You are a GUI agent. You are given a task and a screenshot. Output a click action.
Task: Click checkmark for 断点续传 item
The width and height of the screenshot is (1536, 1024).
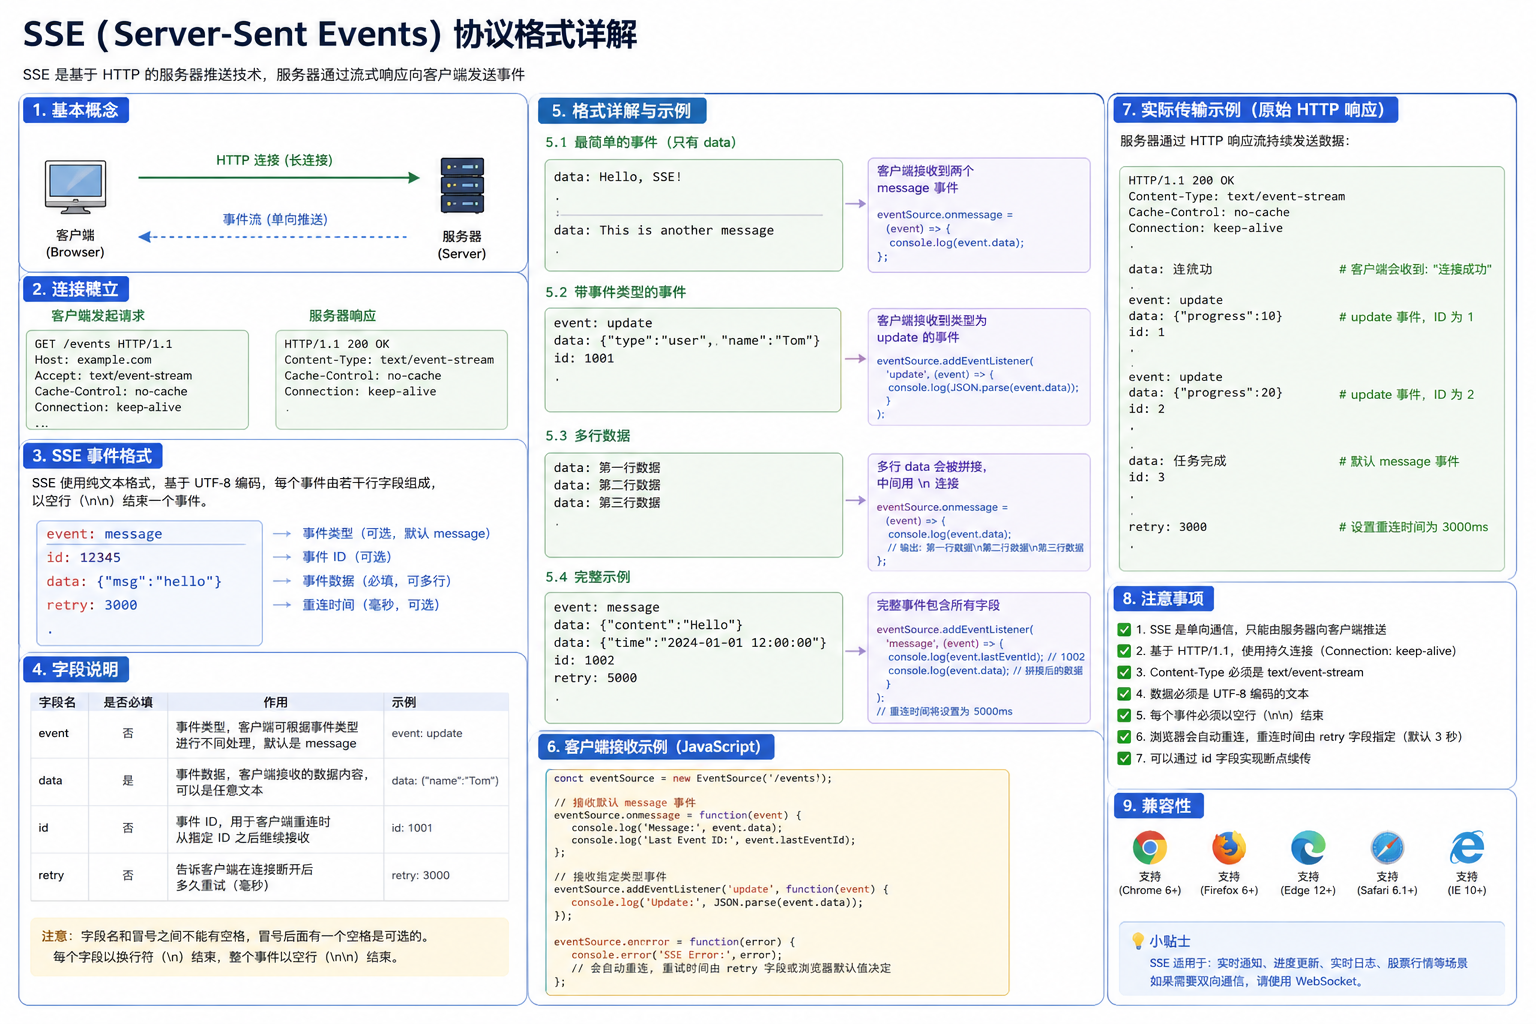click(1124, 759)
